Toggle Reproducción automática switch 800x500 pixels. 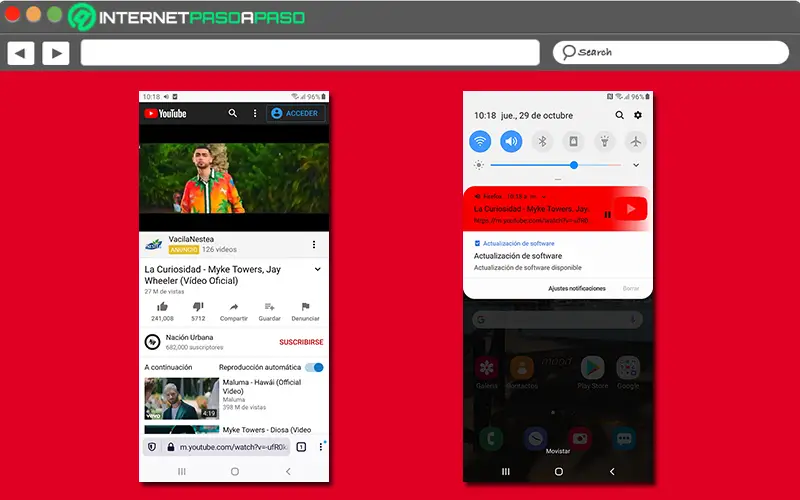[314, 367]
